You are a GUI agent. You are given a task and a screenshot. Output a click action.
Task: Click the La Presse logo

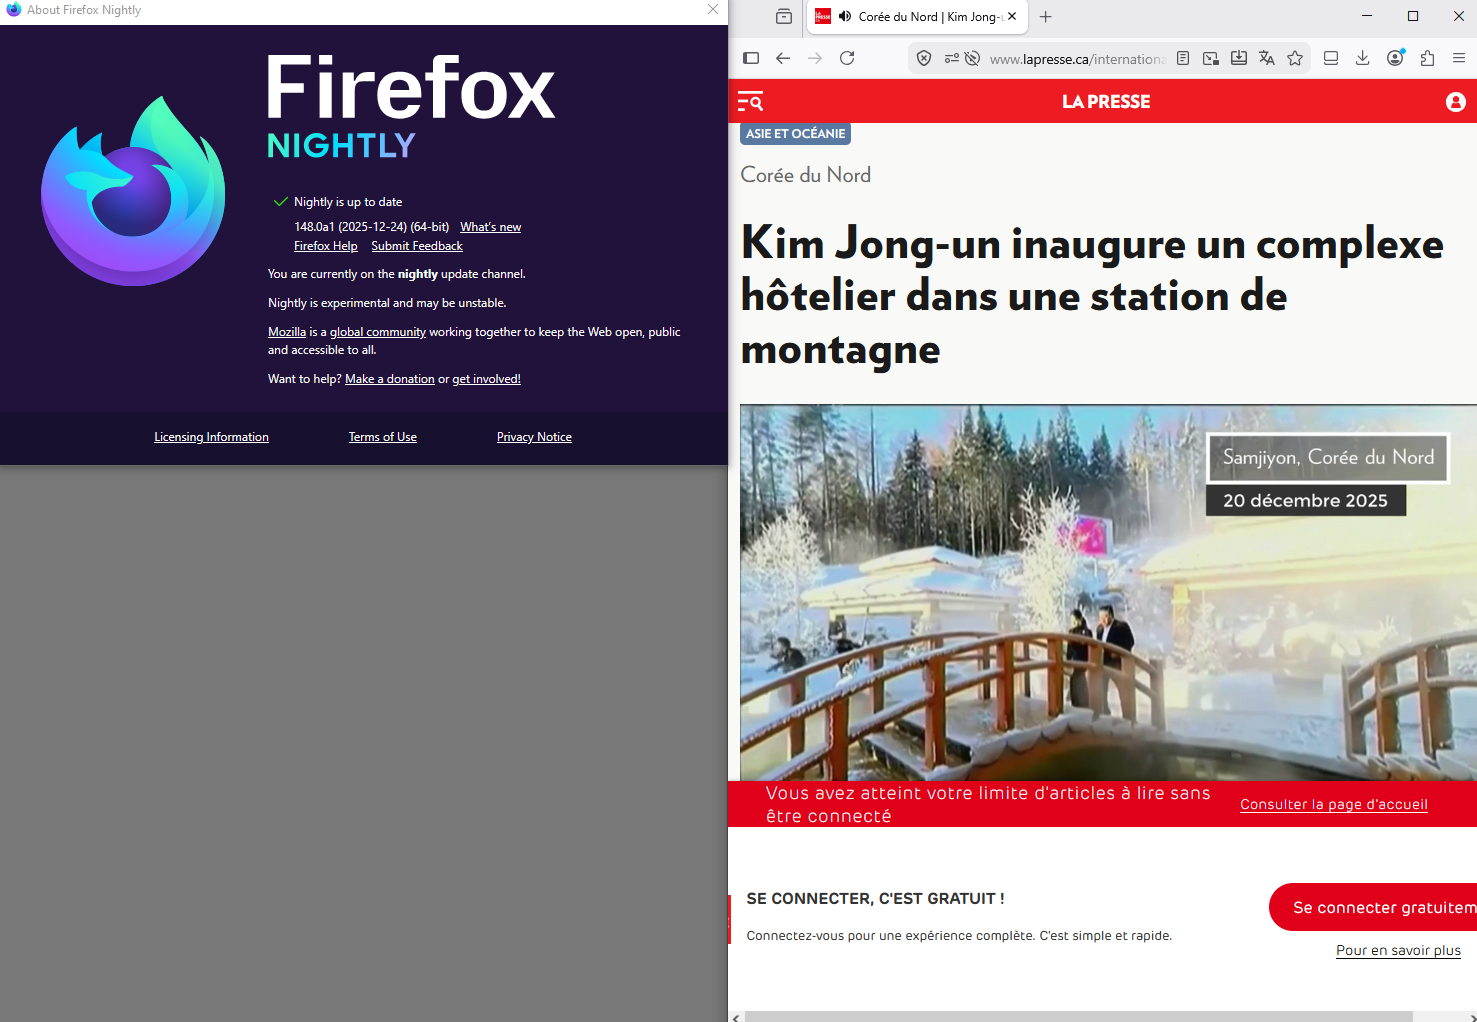tap(1106, 101)
